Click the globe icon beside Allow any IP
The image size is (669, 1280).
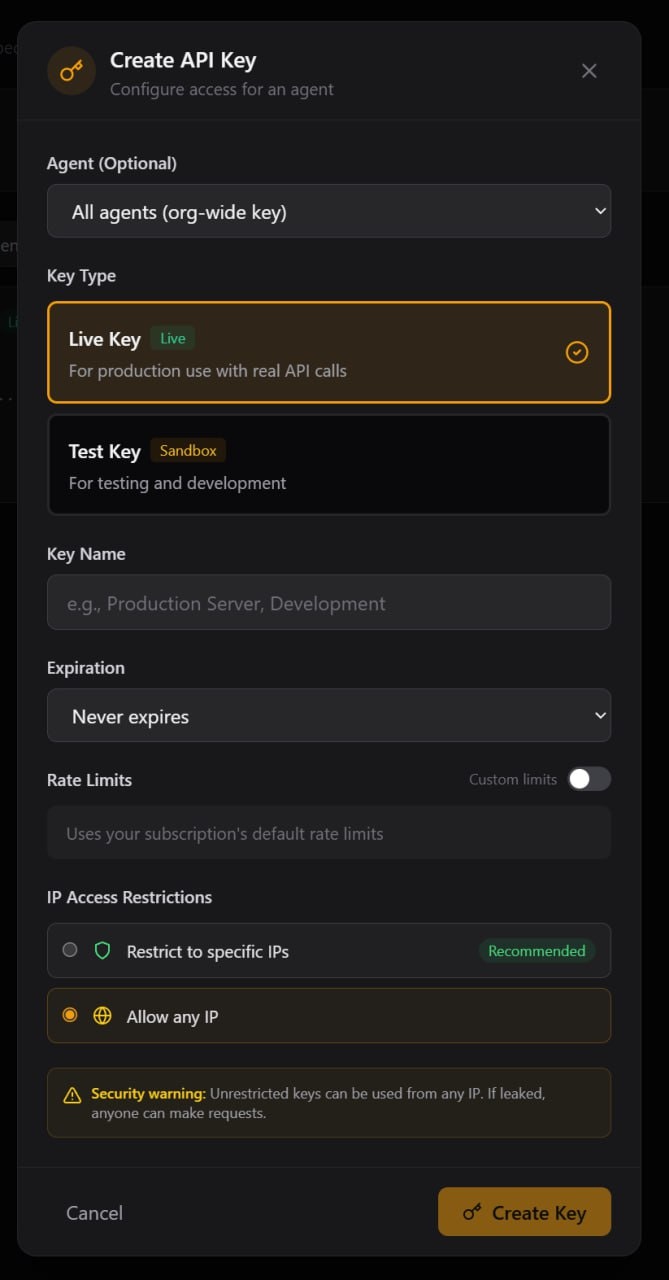click(x=102, y=1015)
